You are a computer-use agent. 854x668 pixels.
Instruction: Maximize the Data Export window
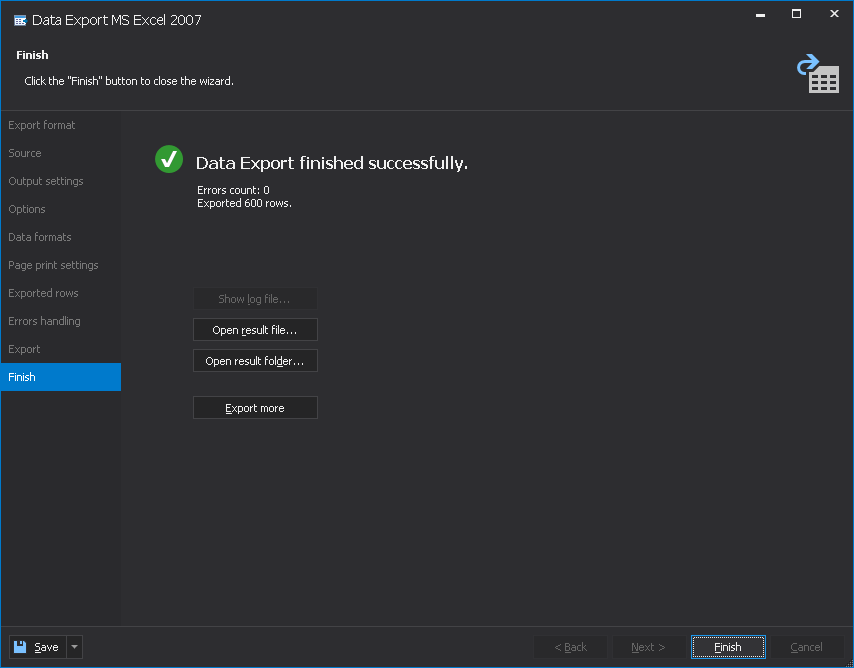tap(796, 14)
